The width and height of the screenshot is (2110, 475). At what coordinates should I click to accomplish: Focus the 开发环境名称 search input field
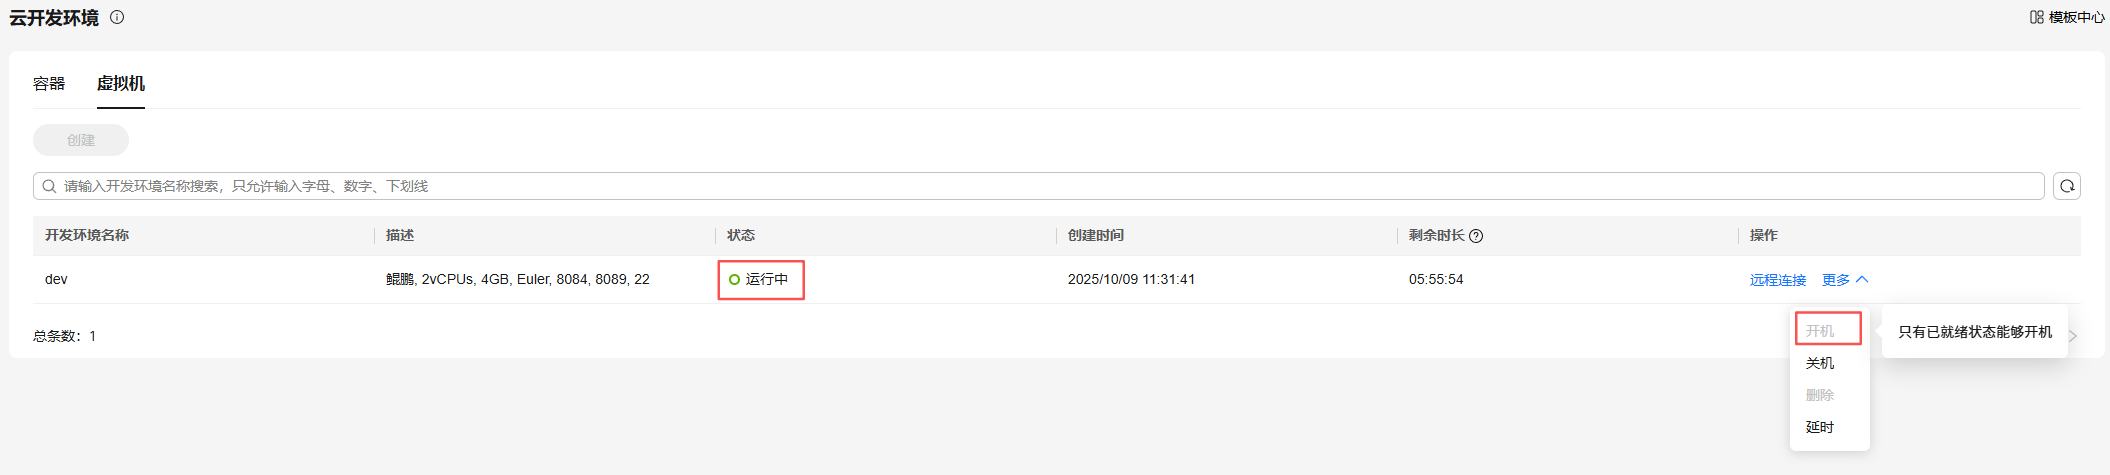pyautogui.click(x=1040, y=186)
